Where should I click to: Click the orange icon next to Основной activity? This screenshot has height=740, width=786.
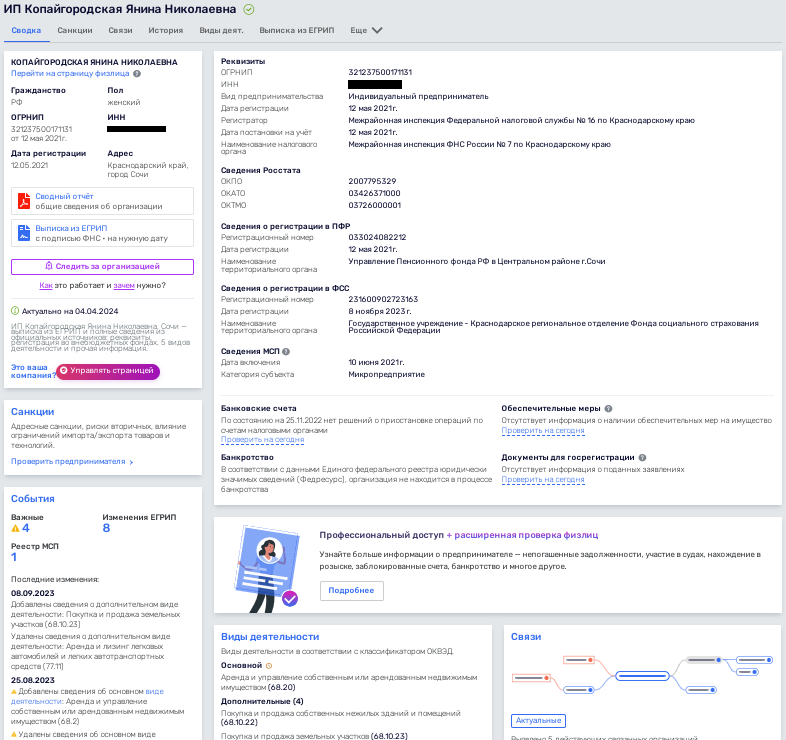[269, 666]
